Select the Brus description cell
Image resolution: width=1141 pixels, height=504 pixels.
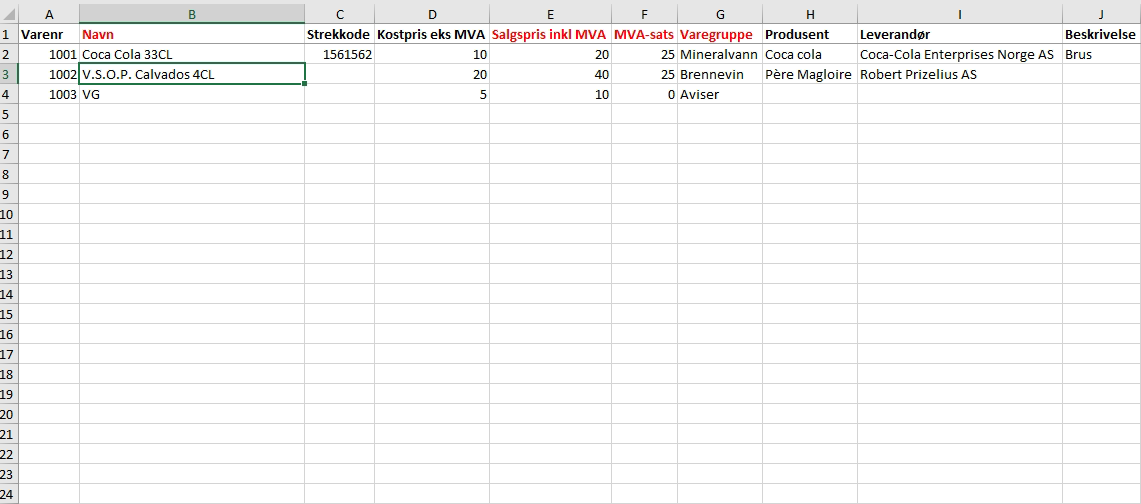(1101, 54)
